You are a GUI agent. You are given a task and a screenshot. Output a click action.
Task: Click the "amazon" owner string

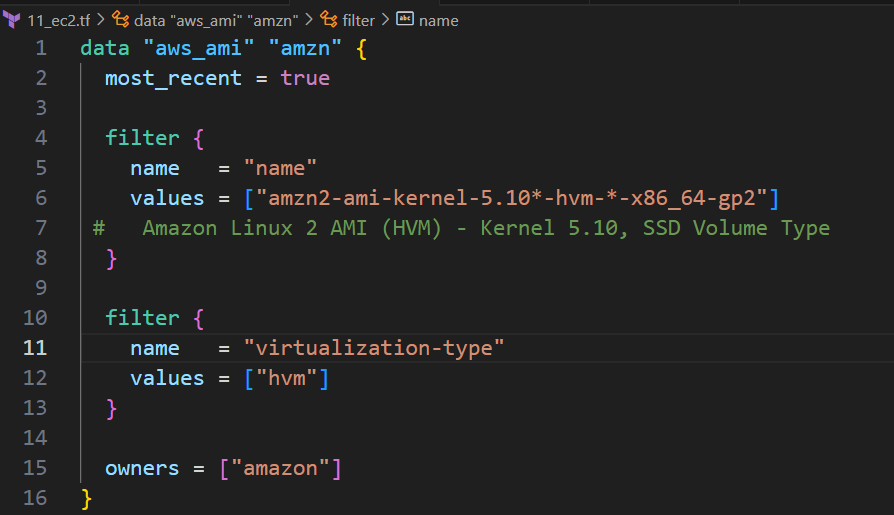[x=280, y=468]
